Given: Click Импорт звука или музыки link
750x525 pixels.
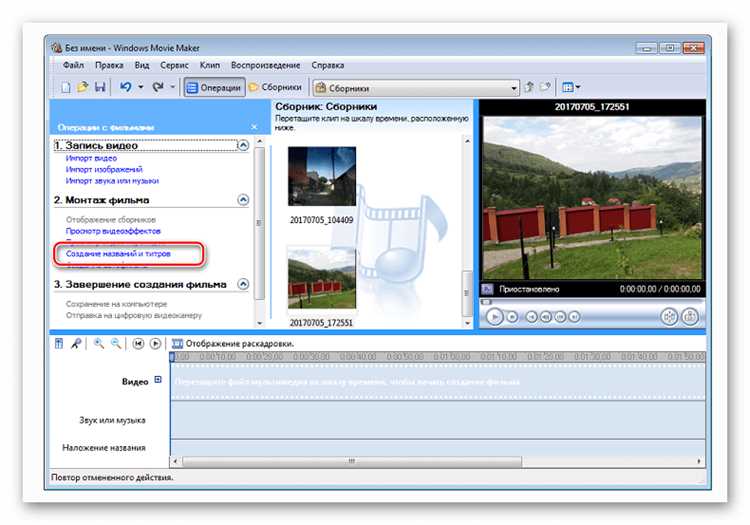Looking at the screenshot, I should [112, 181].
